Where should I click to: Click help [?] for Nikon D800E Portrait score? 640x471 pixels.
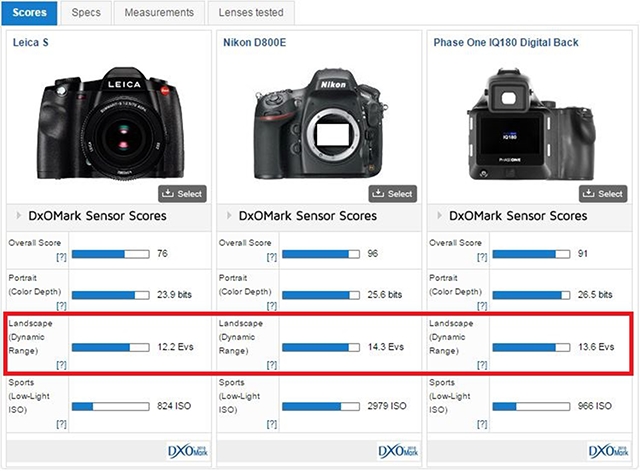[x=271, y=305]
